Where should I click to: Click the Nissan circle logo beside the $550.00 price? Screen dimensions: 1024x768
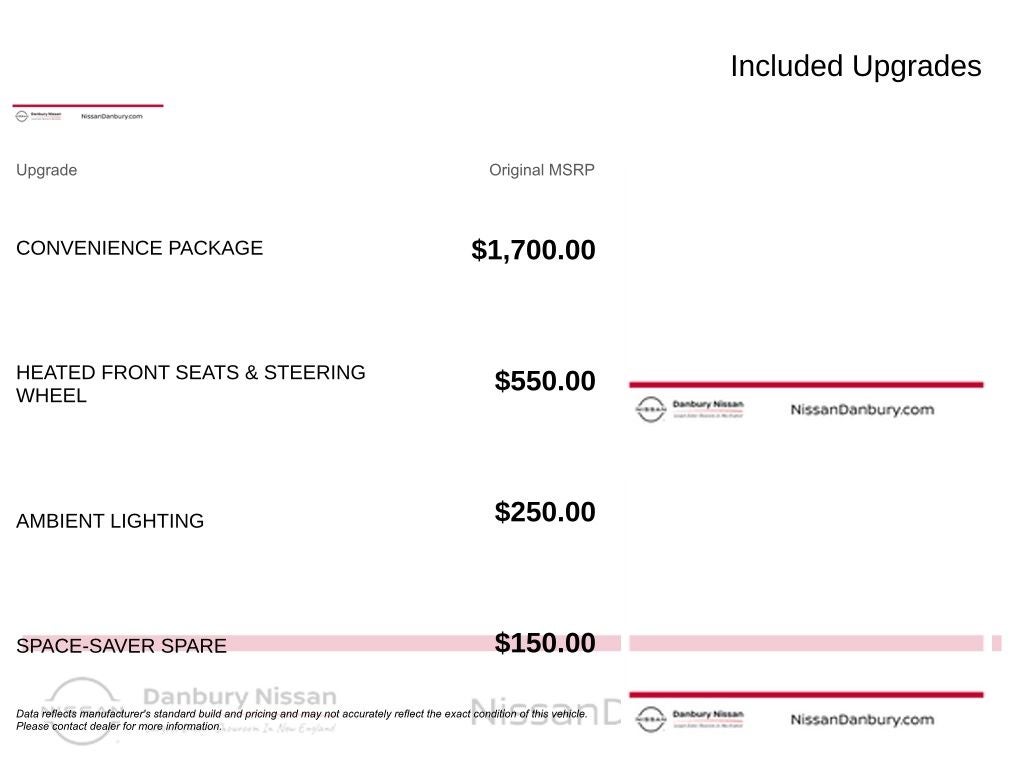click(x=650, y=409)
